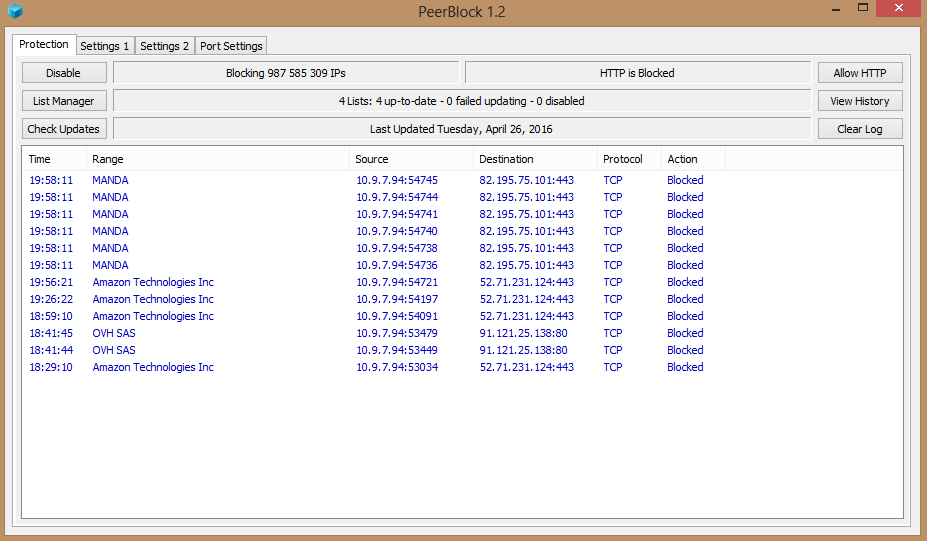Sort by the Action column header
The height and width of the screenshot is (541, 927).
[693, 159]
